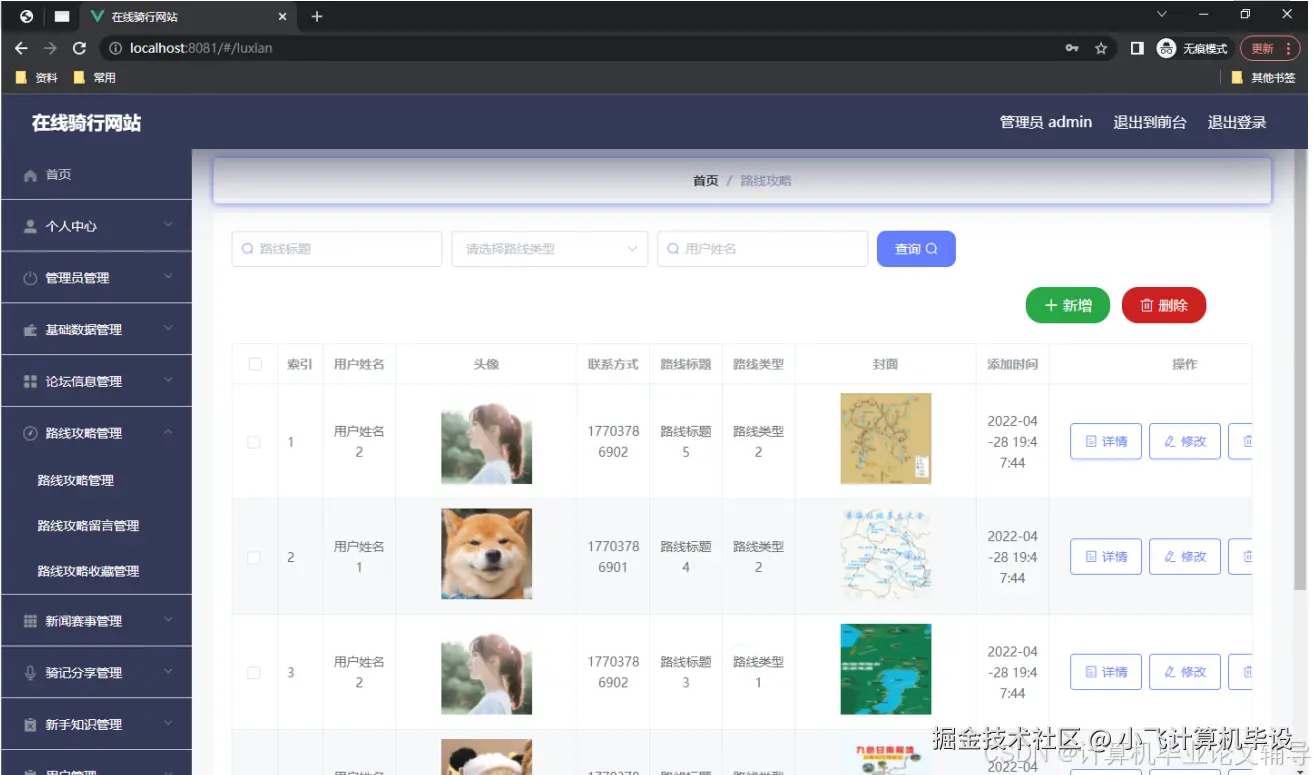Open a new browser tab with plus icon
This screenshot has width=1315, height=775.
tap(317, 16)
